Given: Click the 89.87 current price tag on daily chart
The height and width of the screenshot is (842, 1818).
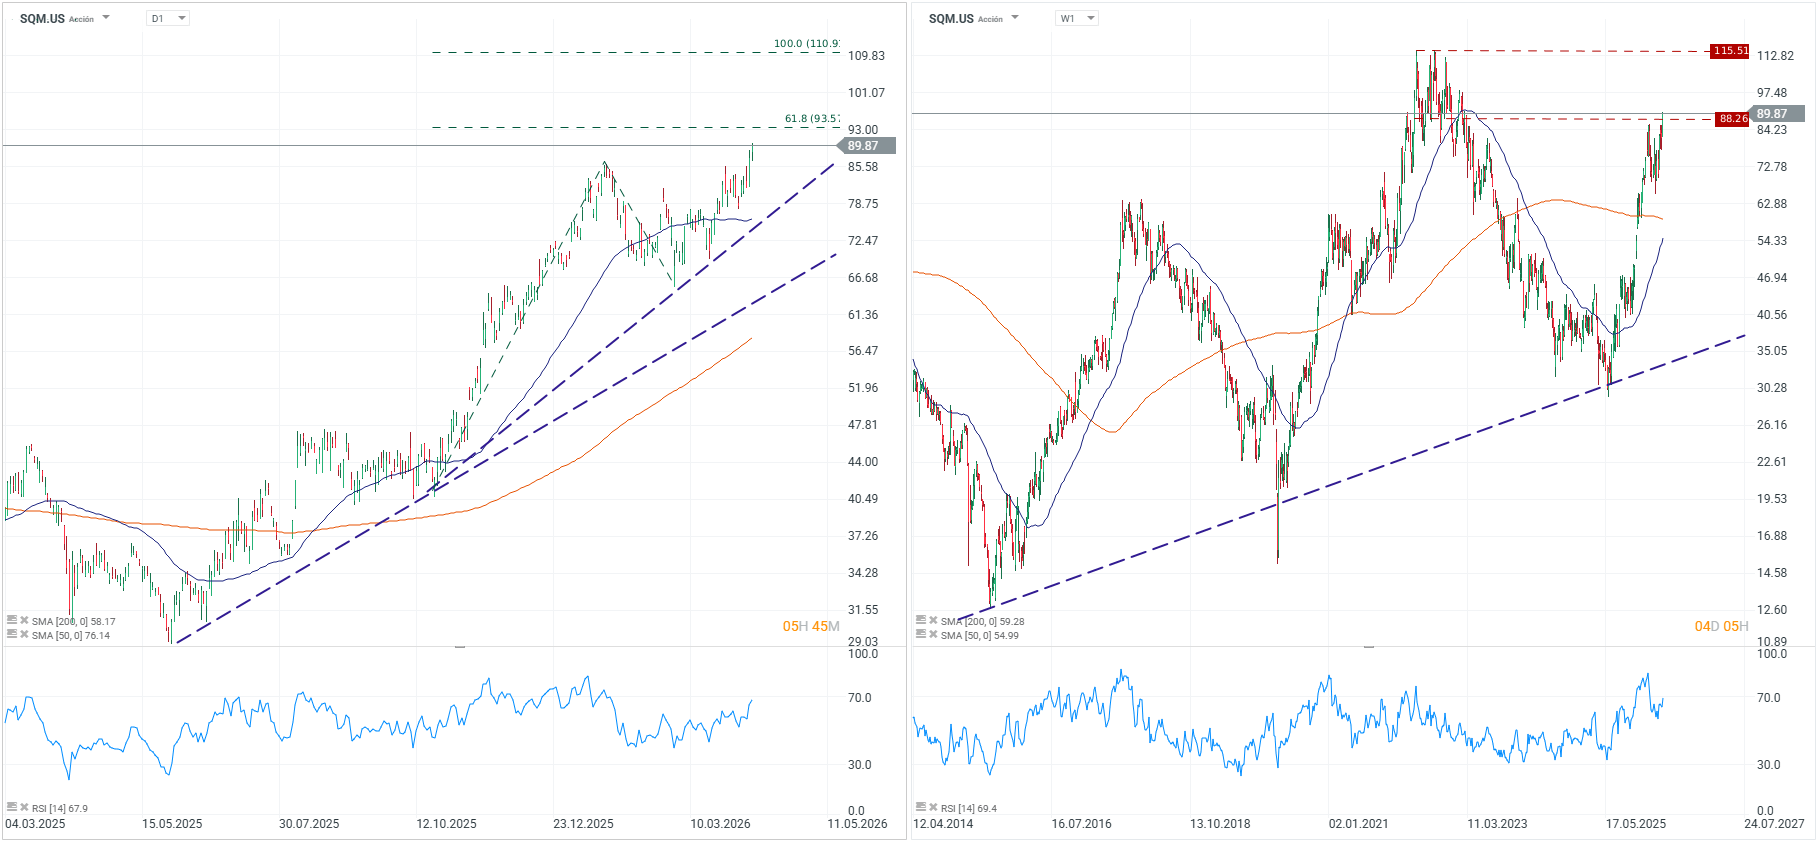Looking at the screenshot, I should pos(866,146).
